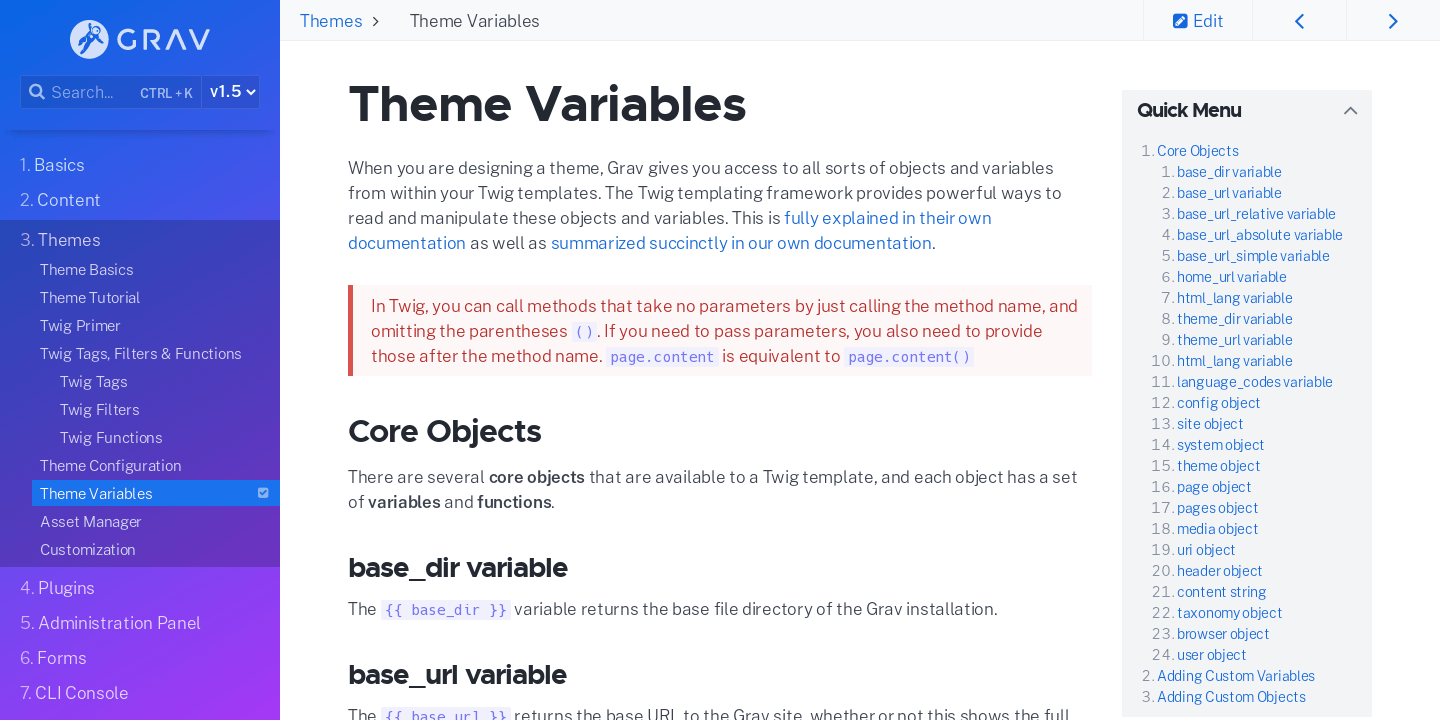Open the Twig Filters page
The image size is (1440, 720).
pyautogui.click(x=99, y=409)
